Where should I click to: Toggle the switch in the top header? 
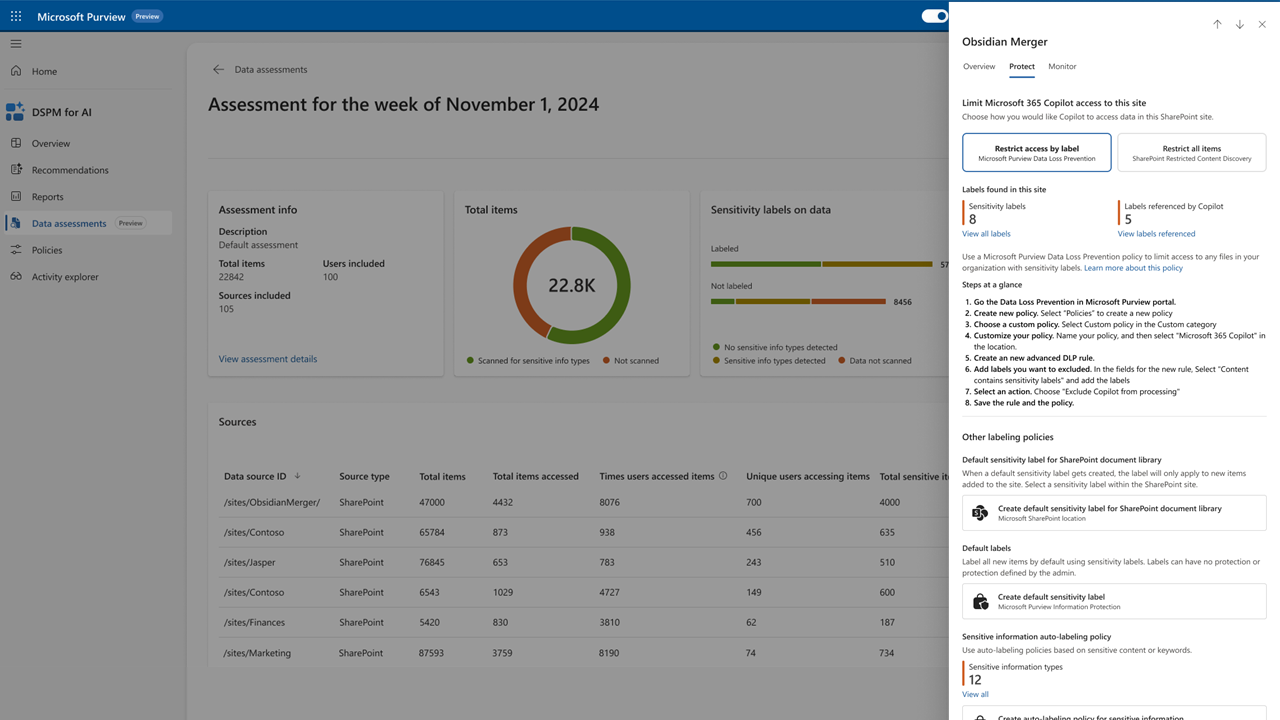[x=934, y=16]
